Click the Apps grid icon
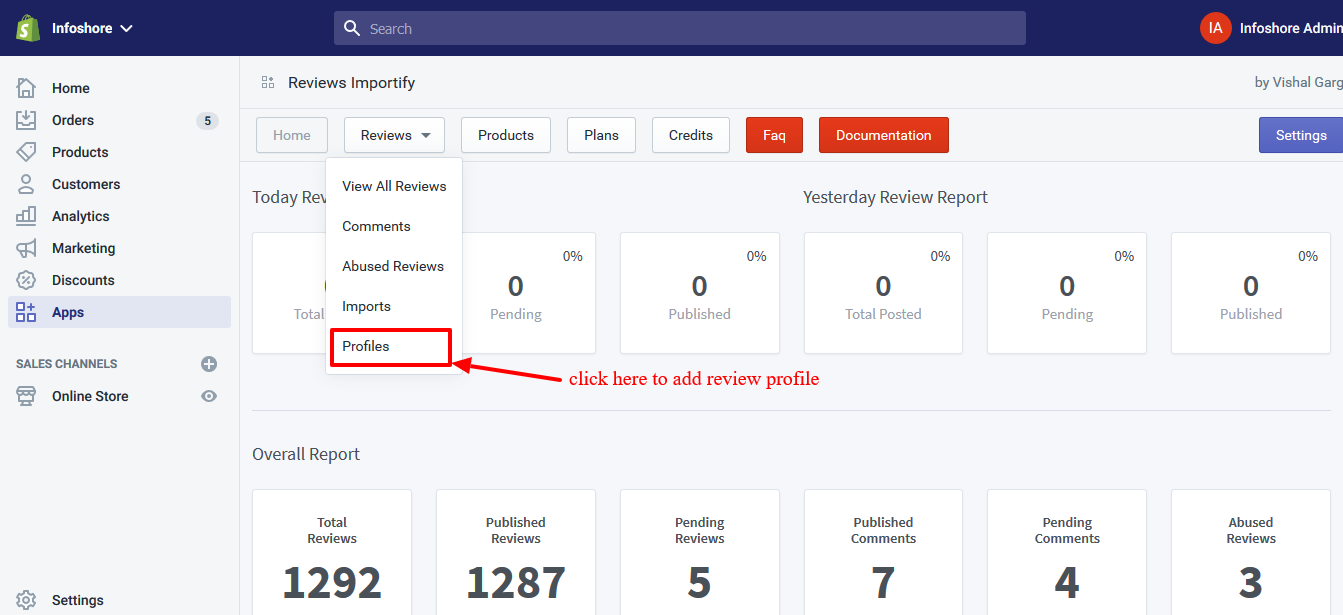 click(26, 312)
